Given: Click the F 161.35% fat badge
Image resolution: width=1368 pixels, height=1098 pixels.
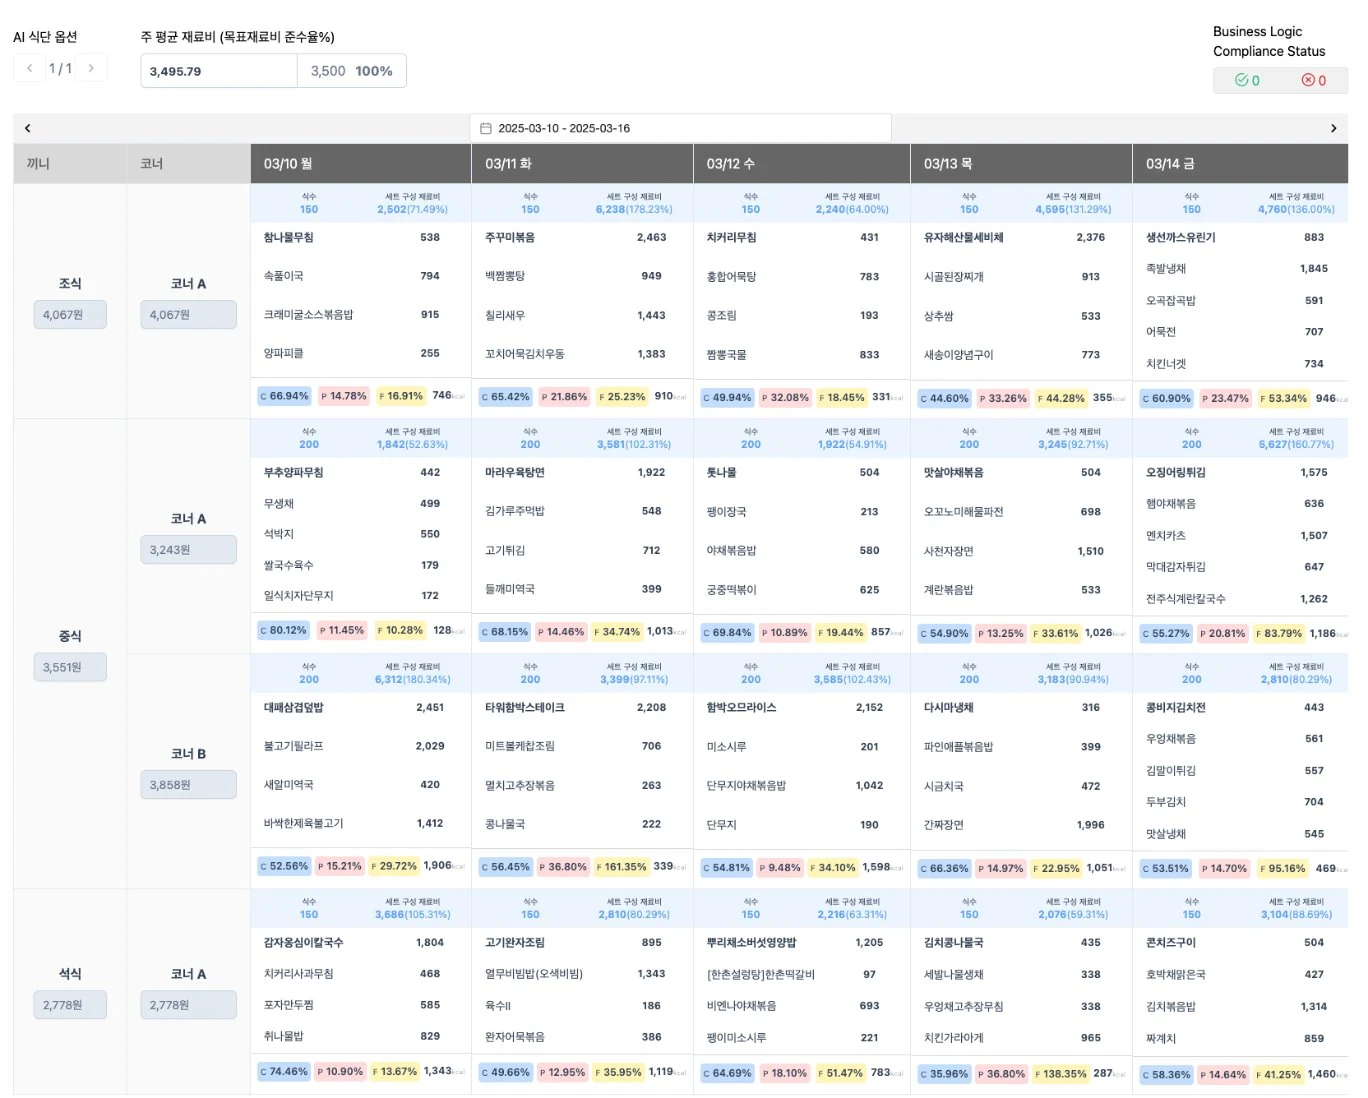Looking at the screenshot, I should 622,867.
